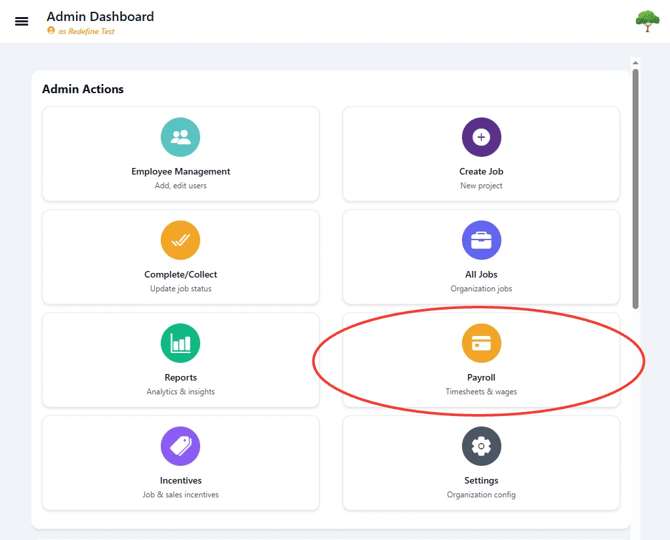Click the Settings gear icon
670x540 pixels.
coord(481,446)
